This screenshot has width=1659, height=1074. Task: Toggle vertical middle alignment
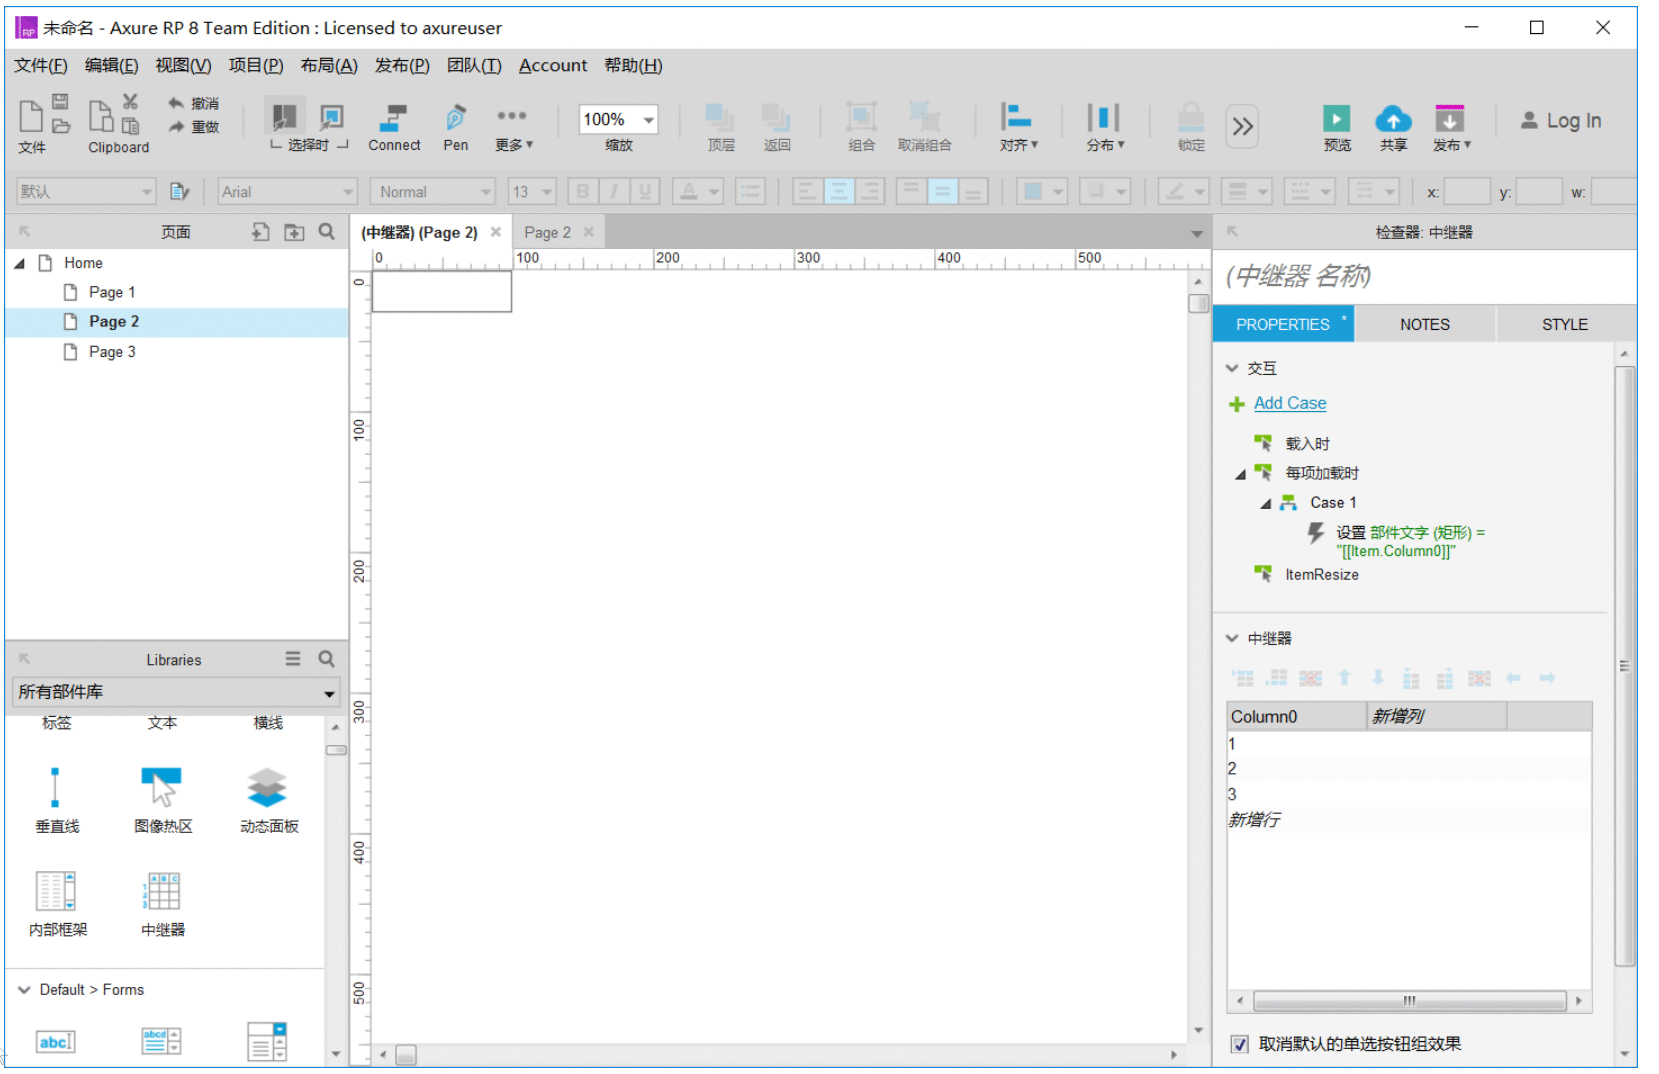coord(942,191)
